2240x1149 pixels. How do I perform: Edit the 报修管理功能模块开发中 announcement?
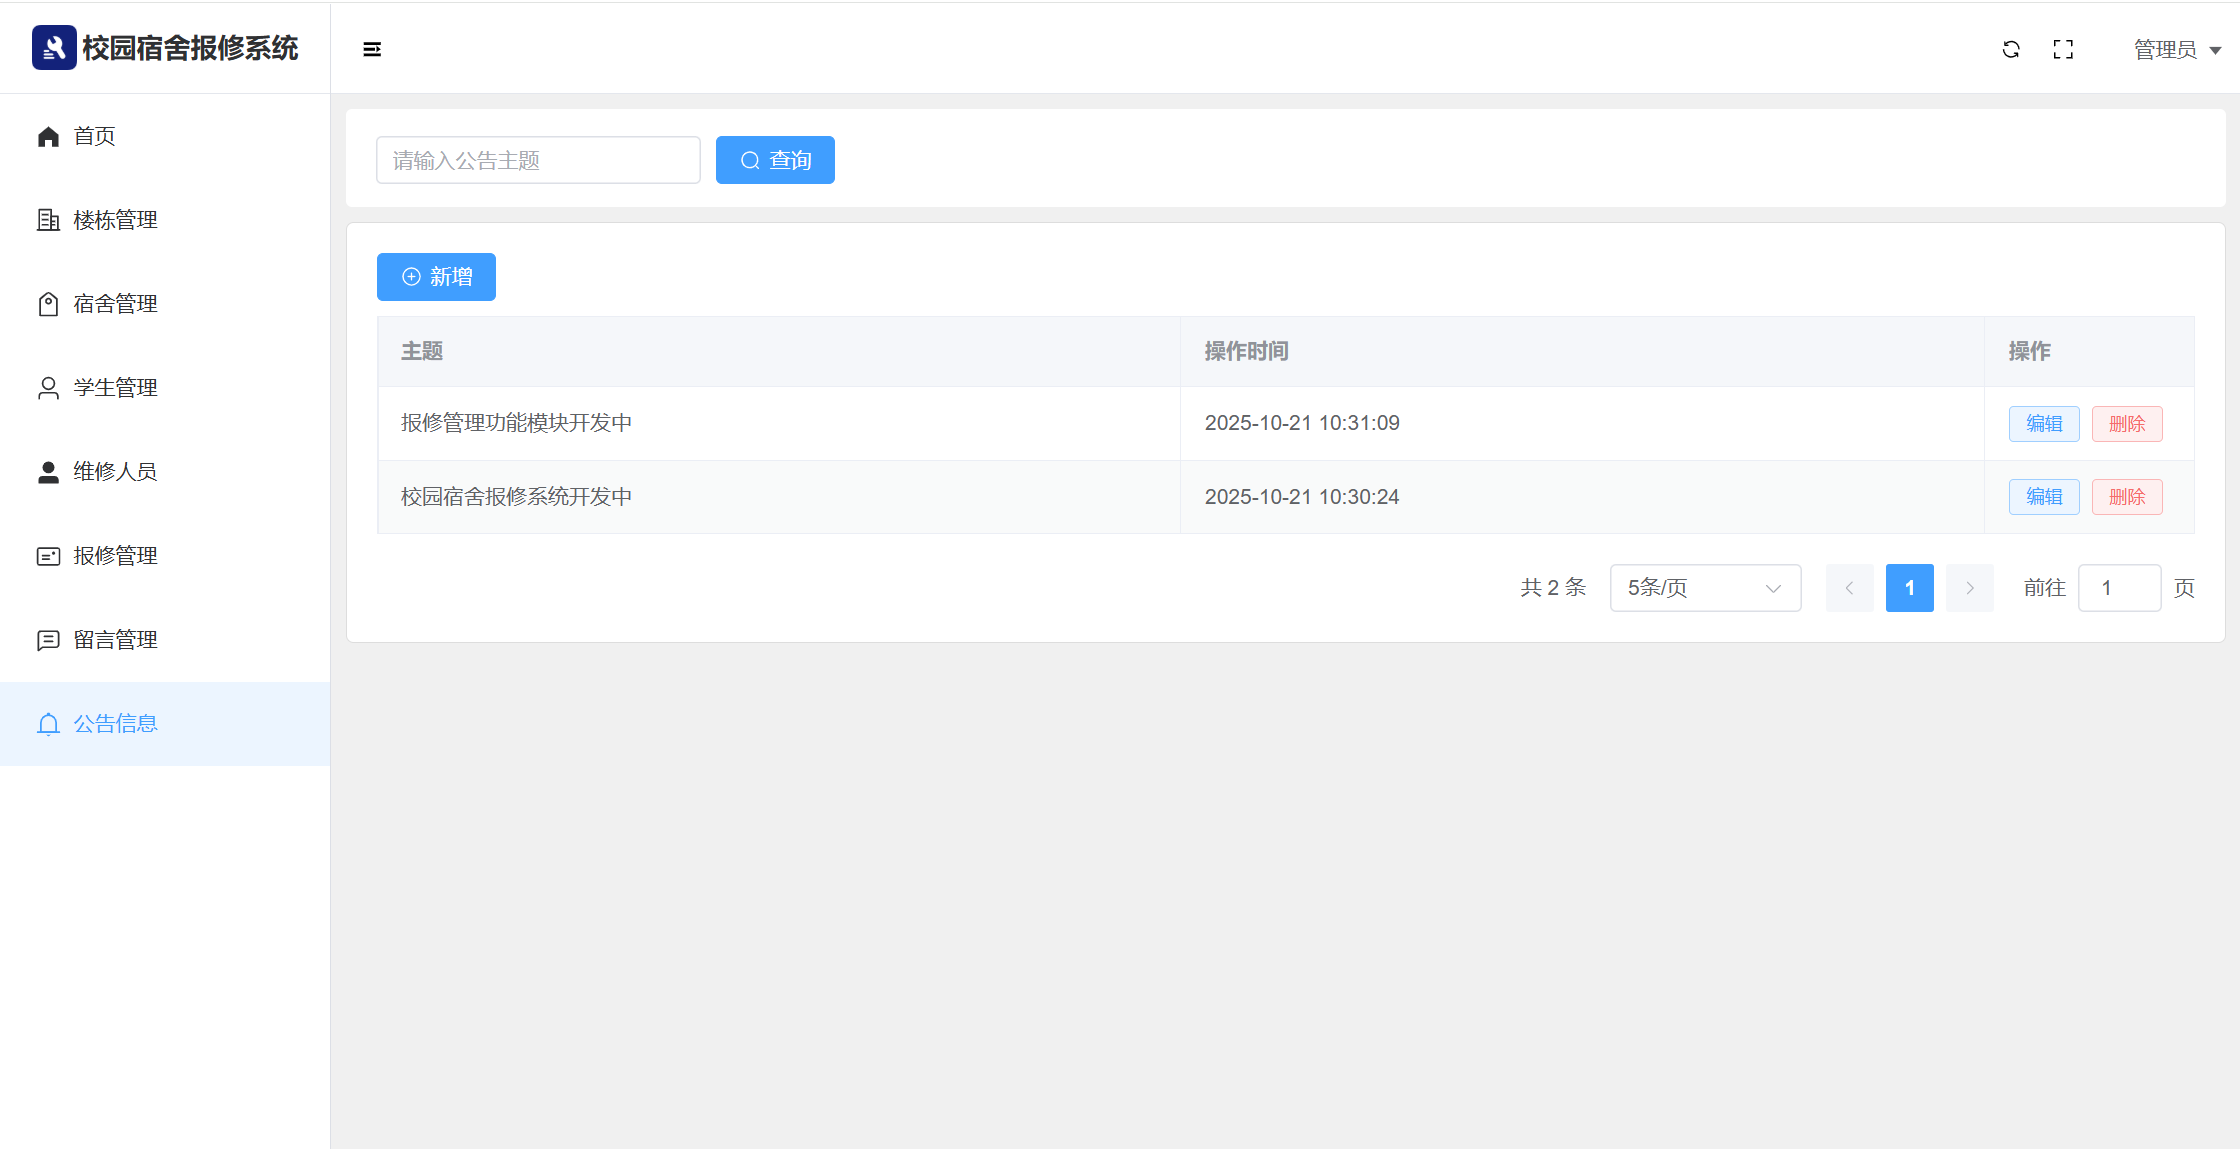2044,424
